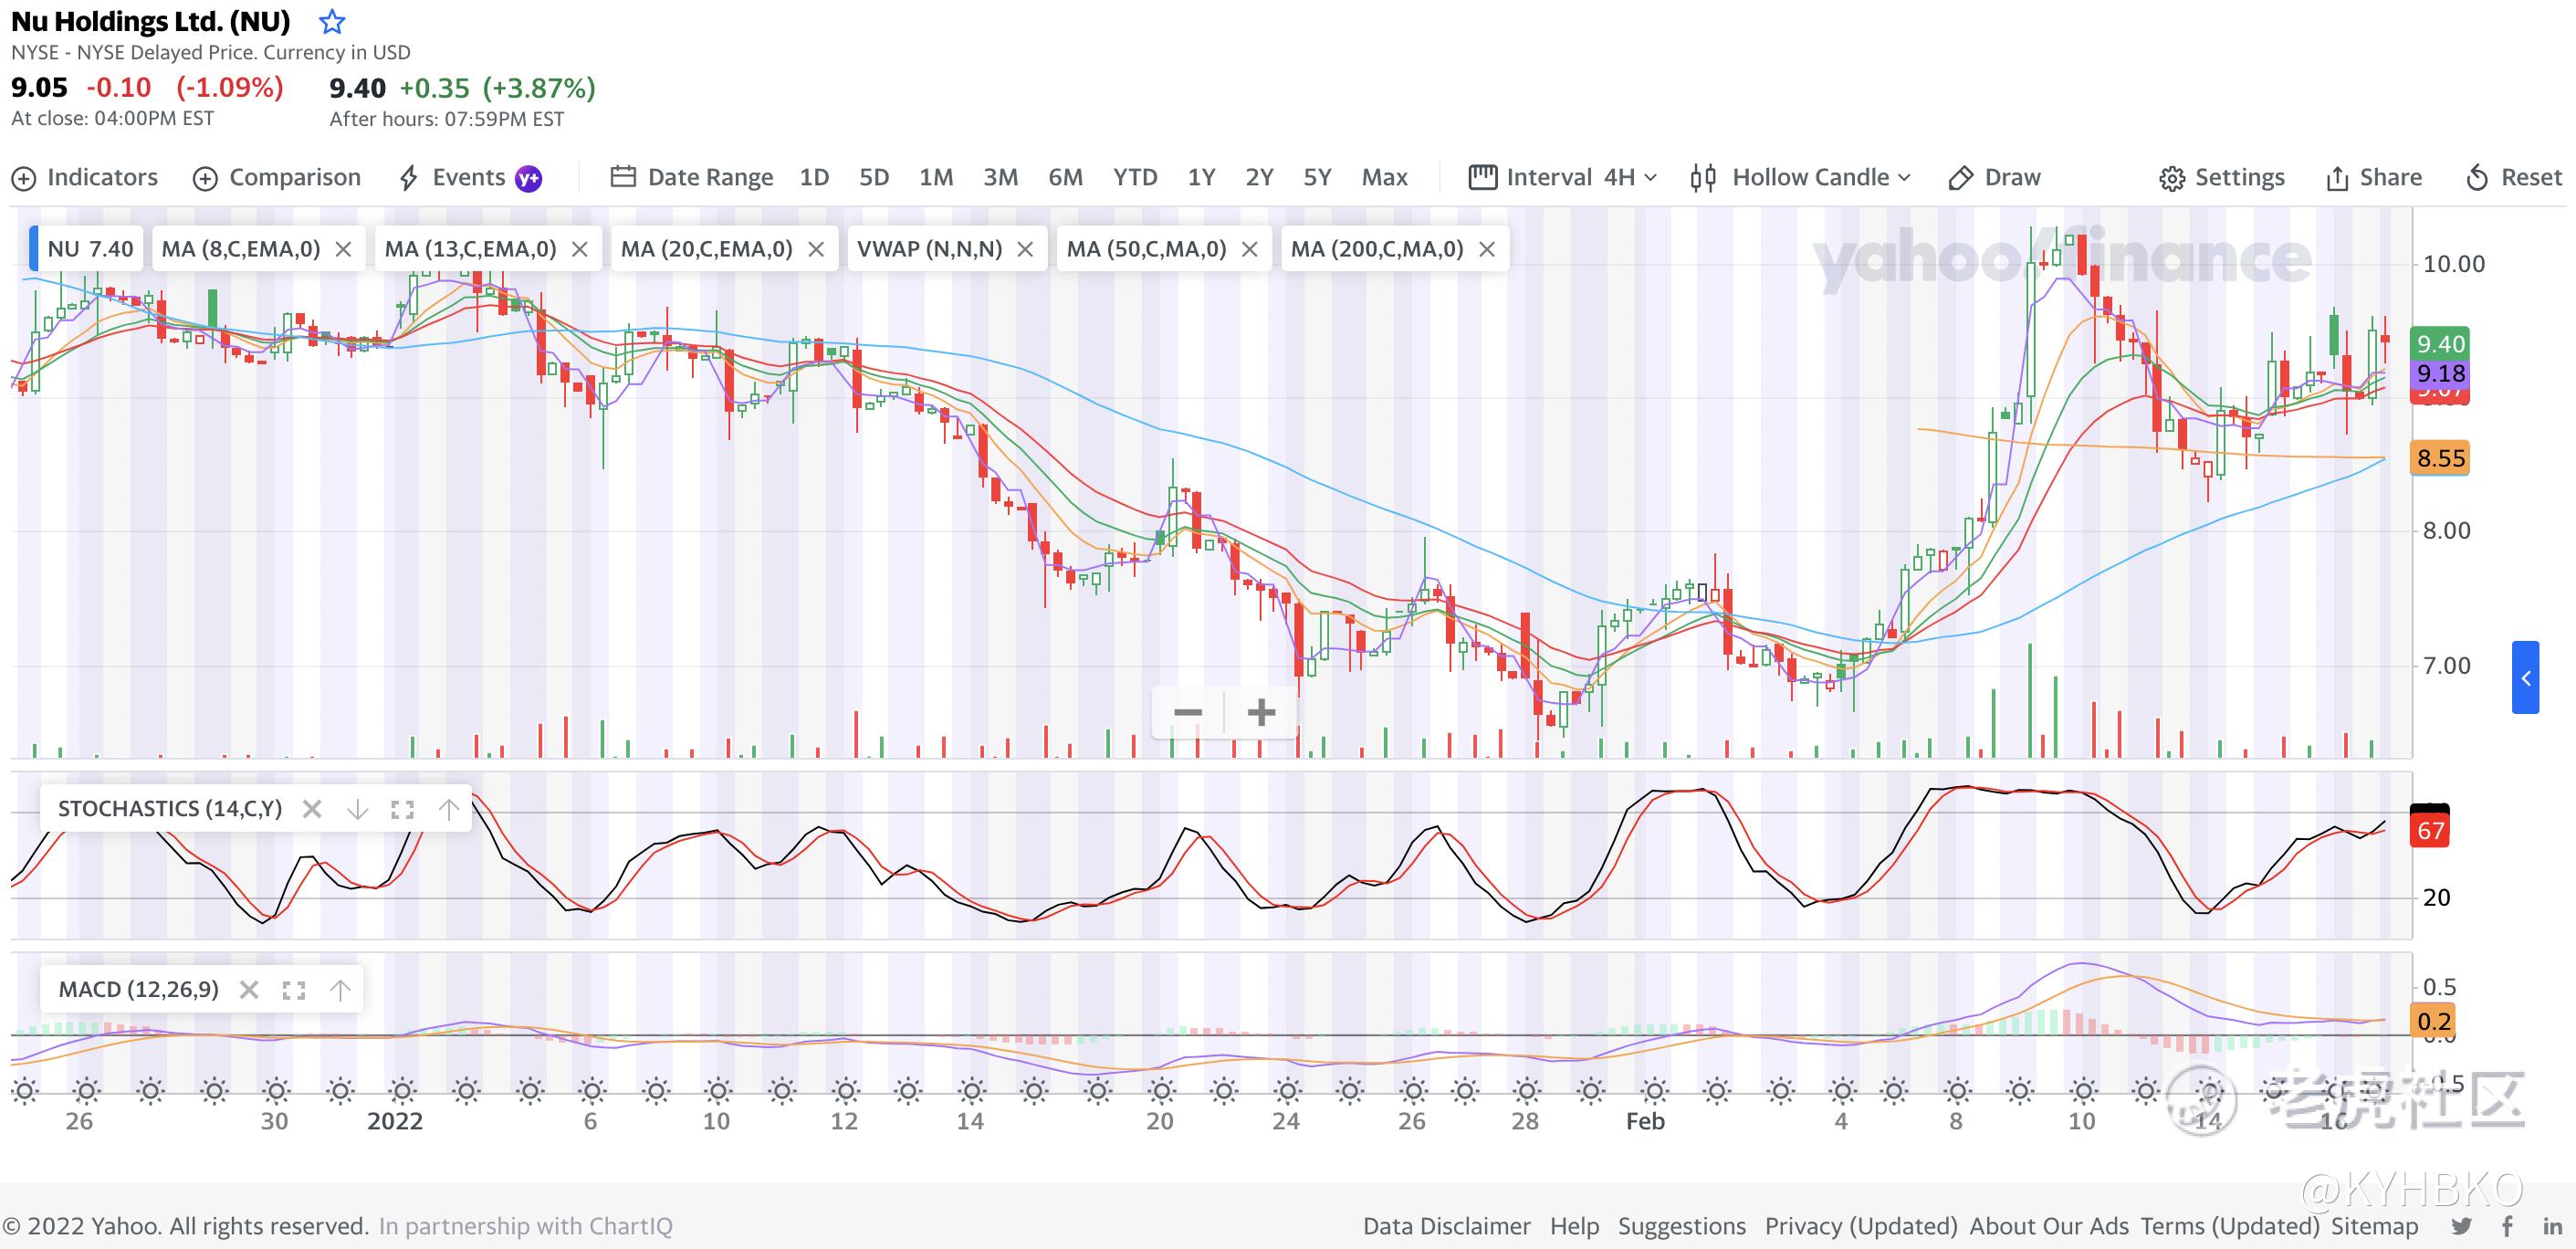2576x1249 pixels.
Task: Maximize the MACD panel
Action: [x=293, y=990]
